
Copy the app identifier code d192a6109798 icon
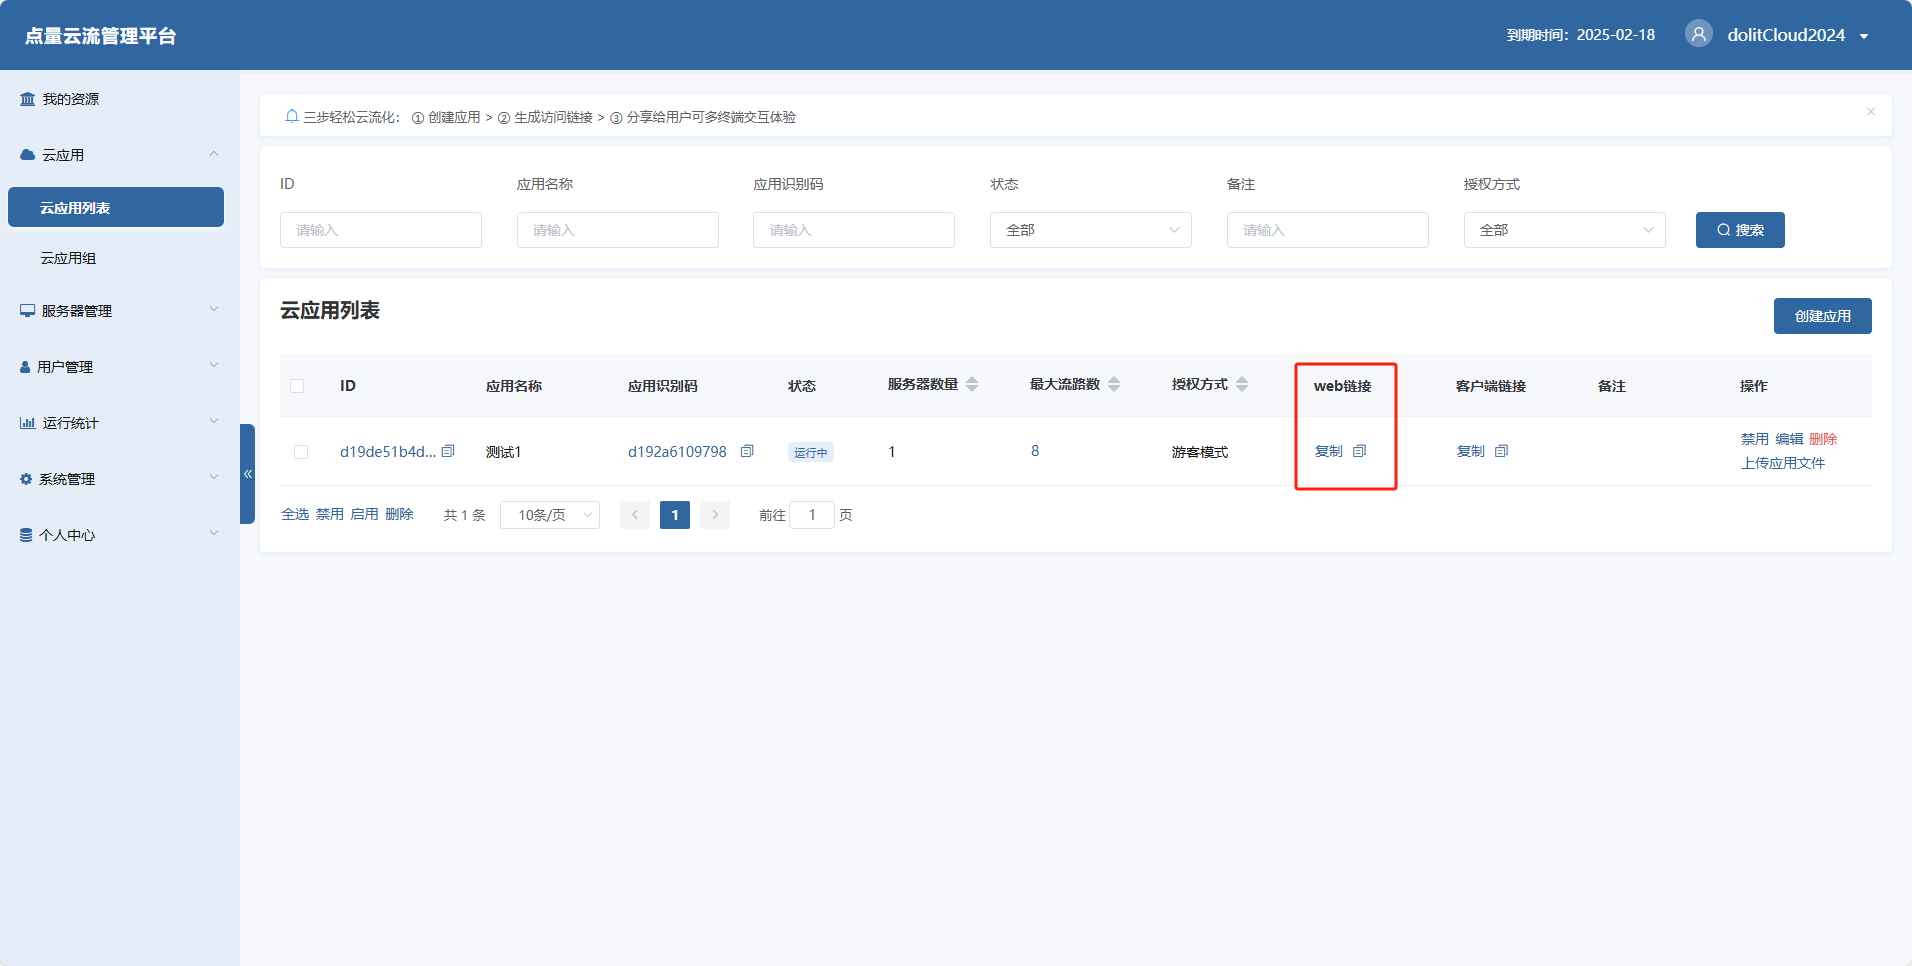(x=747, y=451)
